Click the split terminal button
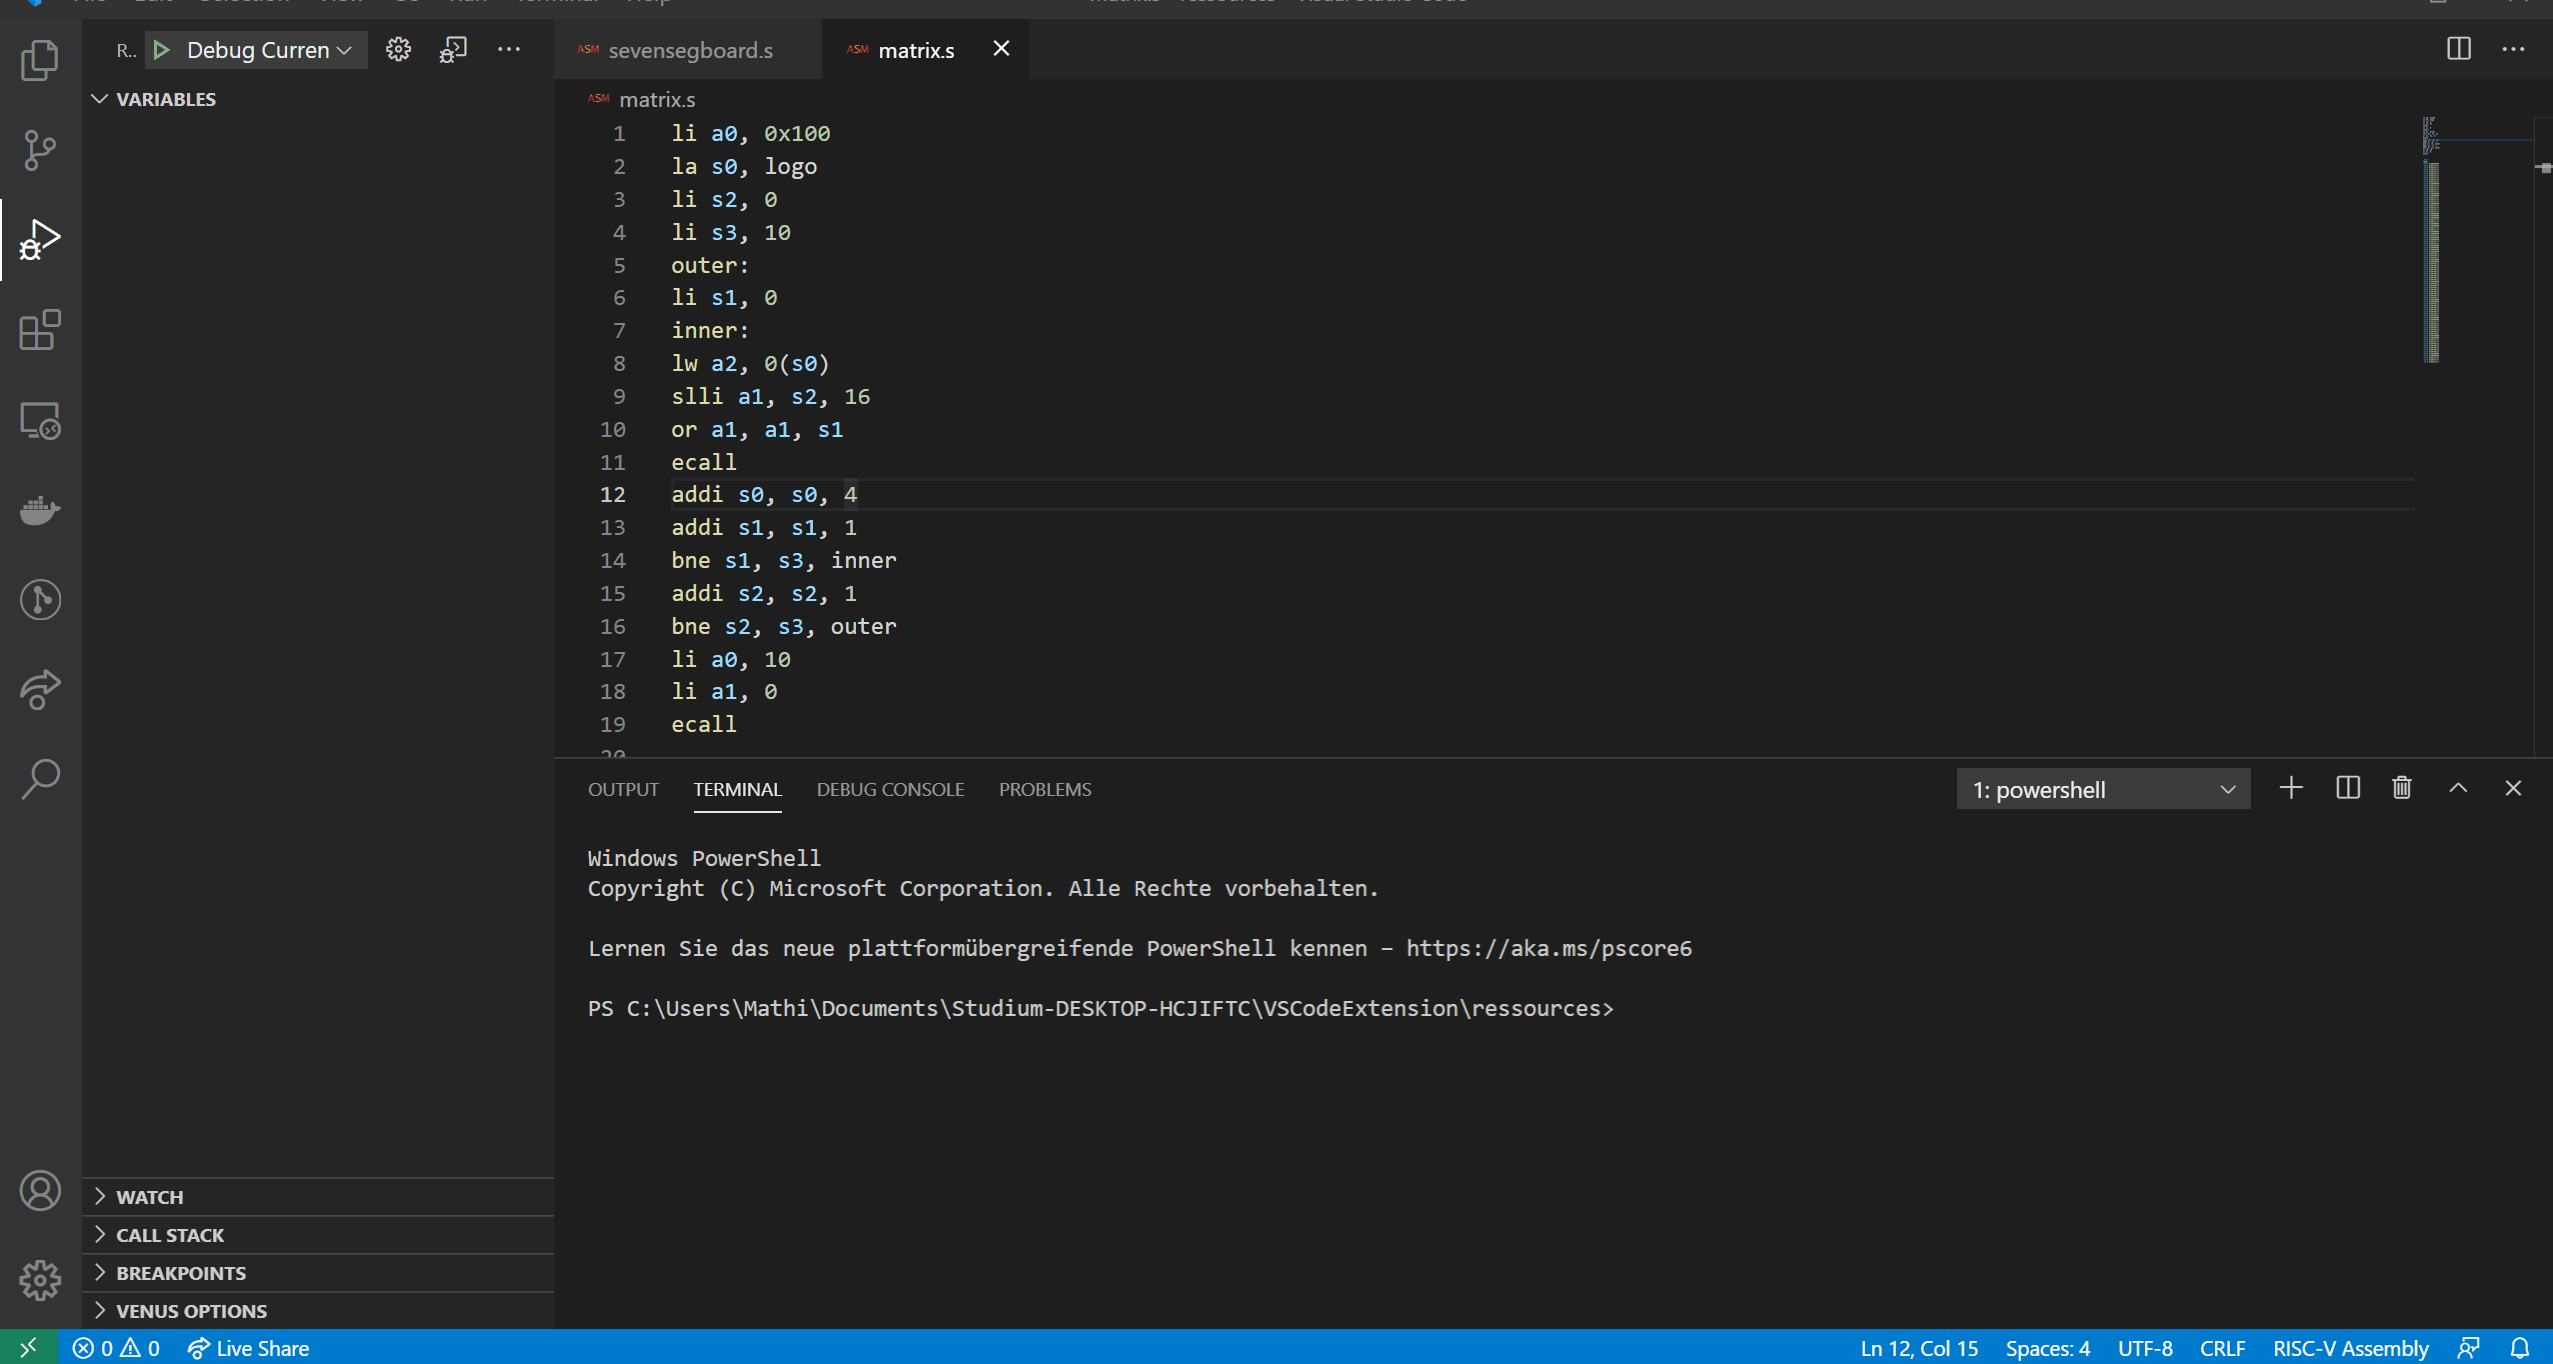Viewport: 2553px width, 1364px height. (x=2347, y=788)
